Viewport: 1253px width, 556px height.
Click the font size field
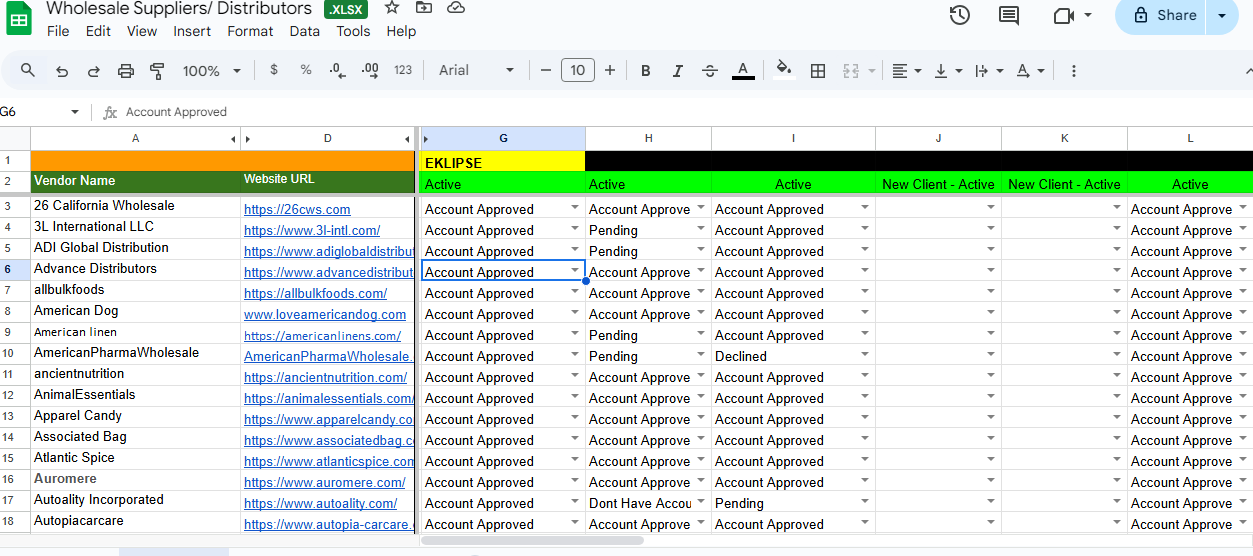578,70
